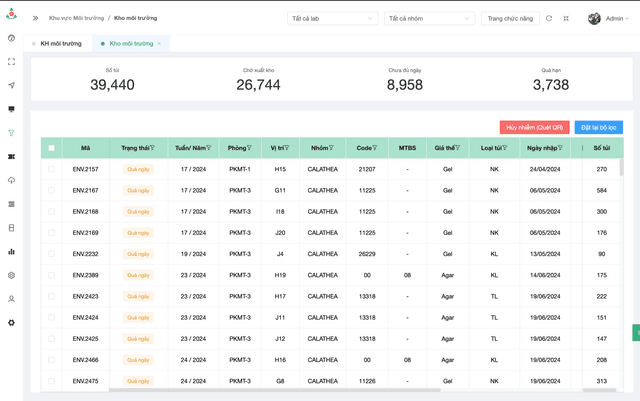Click the Trang chức năng button
The height and width of the screenshot is (401, 640).
(510, 18)
